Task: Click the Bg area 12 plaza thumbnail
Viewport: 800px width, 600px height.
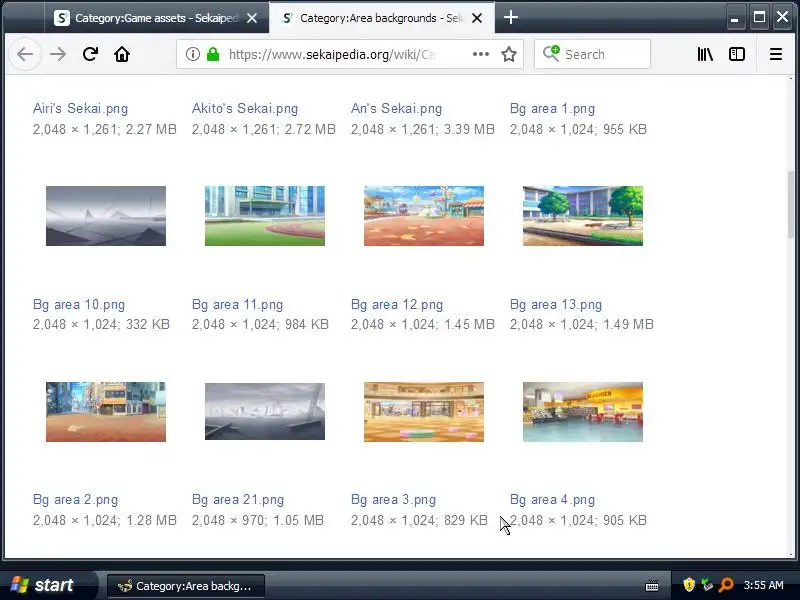Action: pos(424,216)
